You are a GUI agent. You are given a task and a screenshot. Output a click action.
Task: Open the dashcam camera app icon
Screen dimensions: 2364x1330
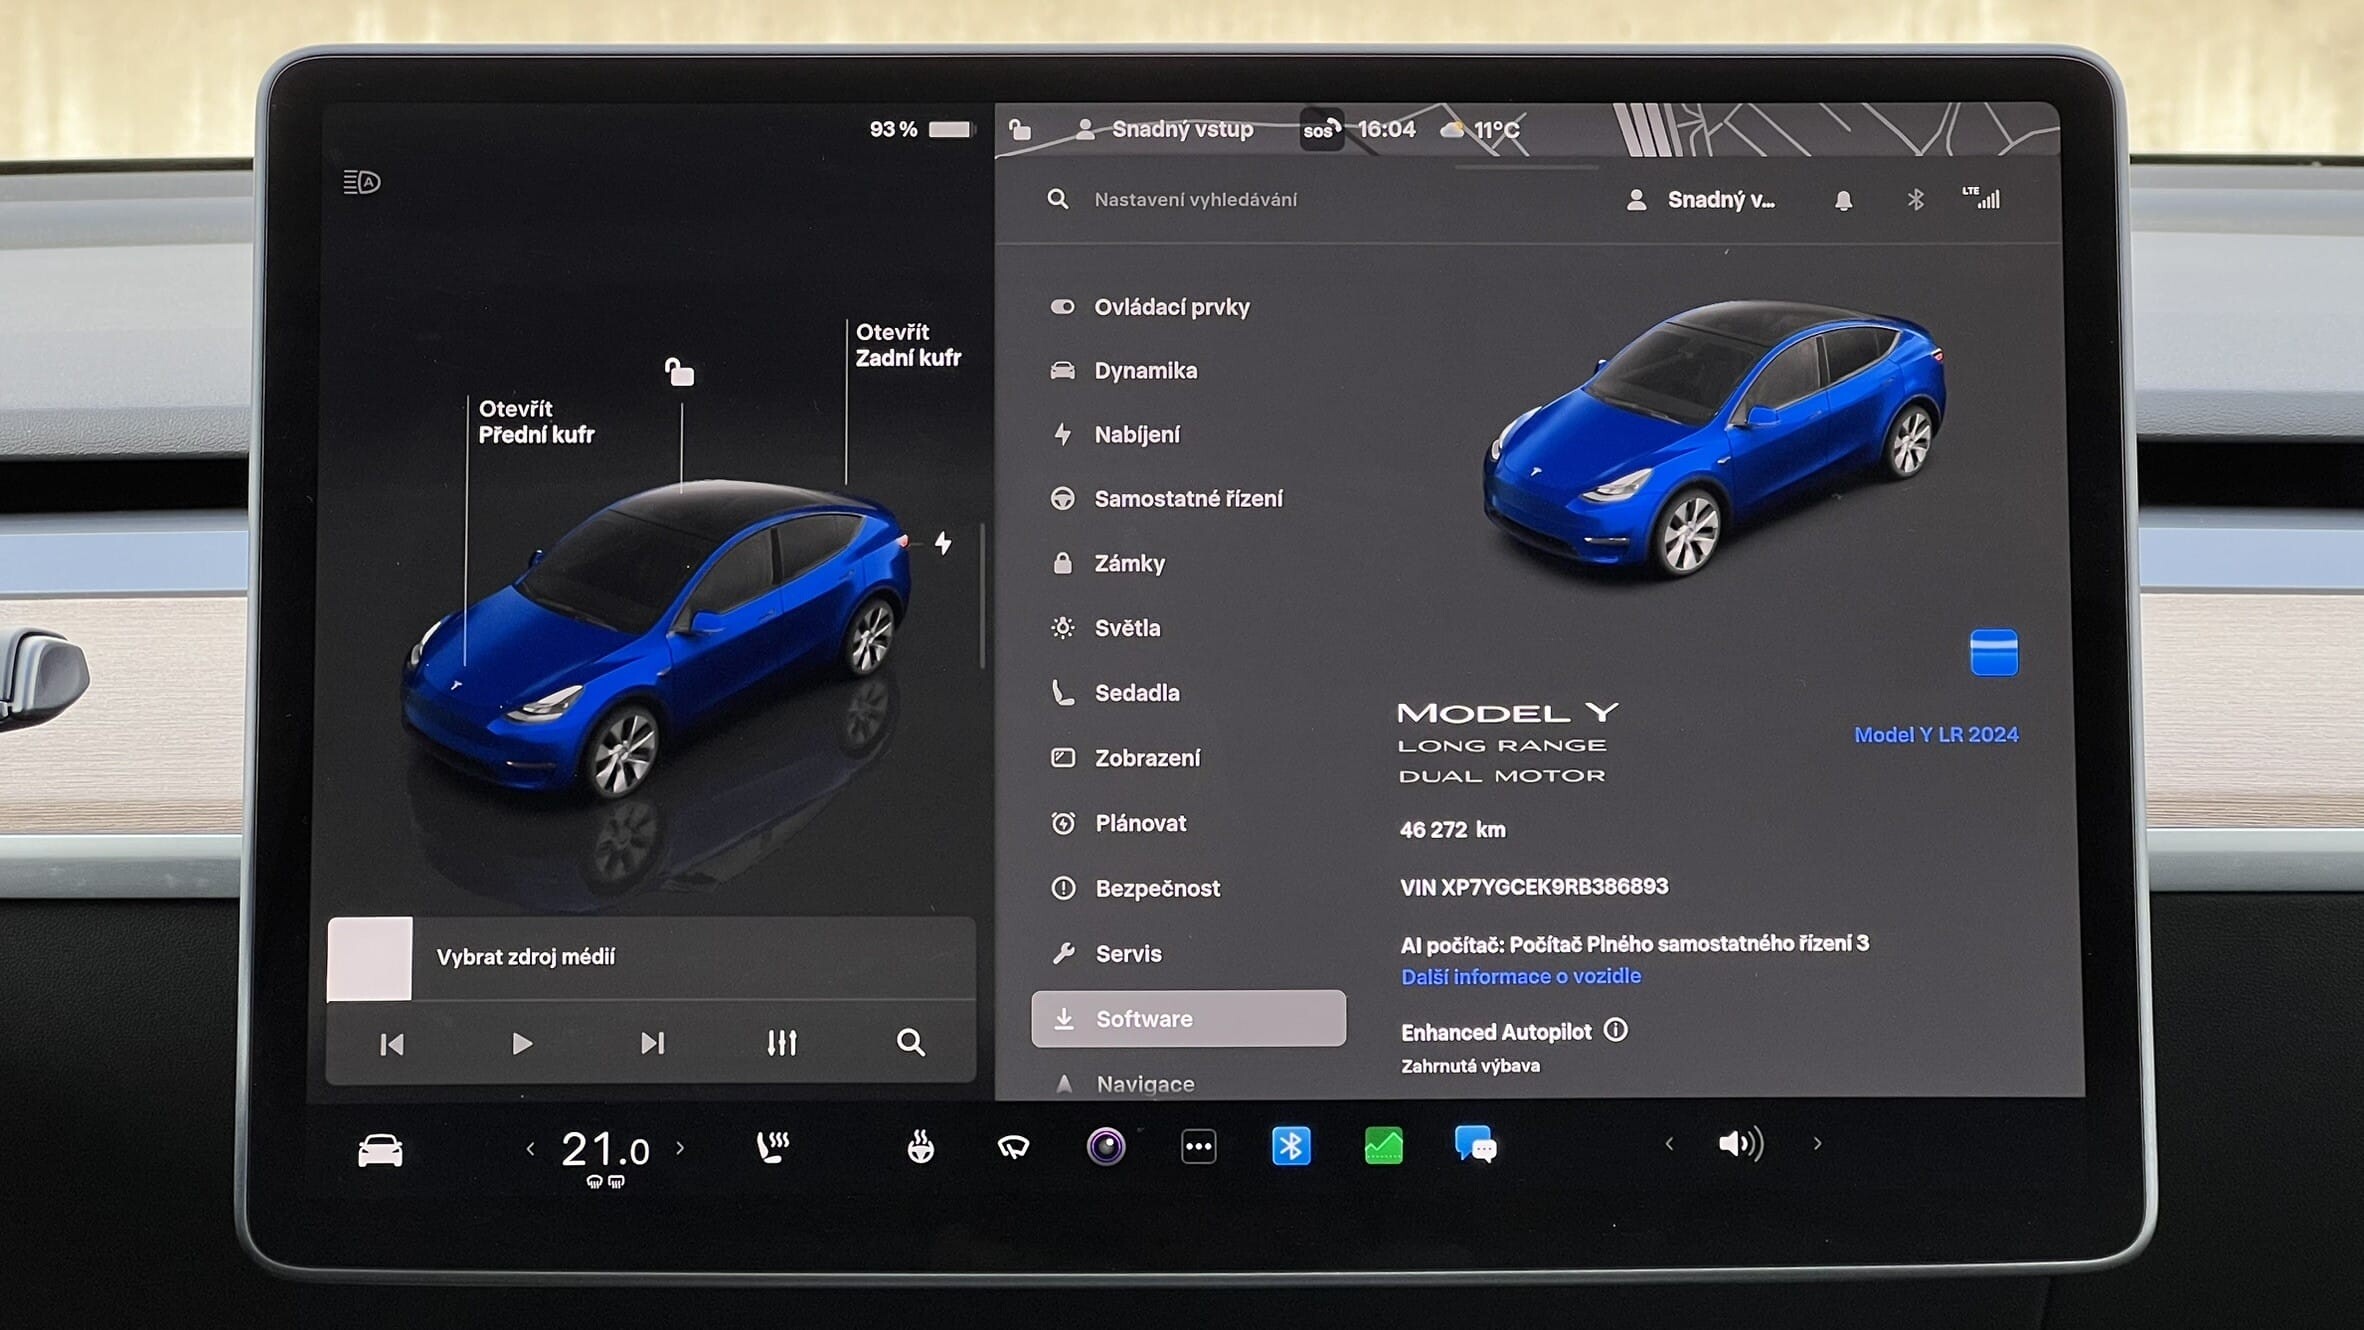(x=1106, y=1146)
